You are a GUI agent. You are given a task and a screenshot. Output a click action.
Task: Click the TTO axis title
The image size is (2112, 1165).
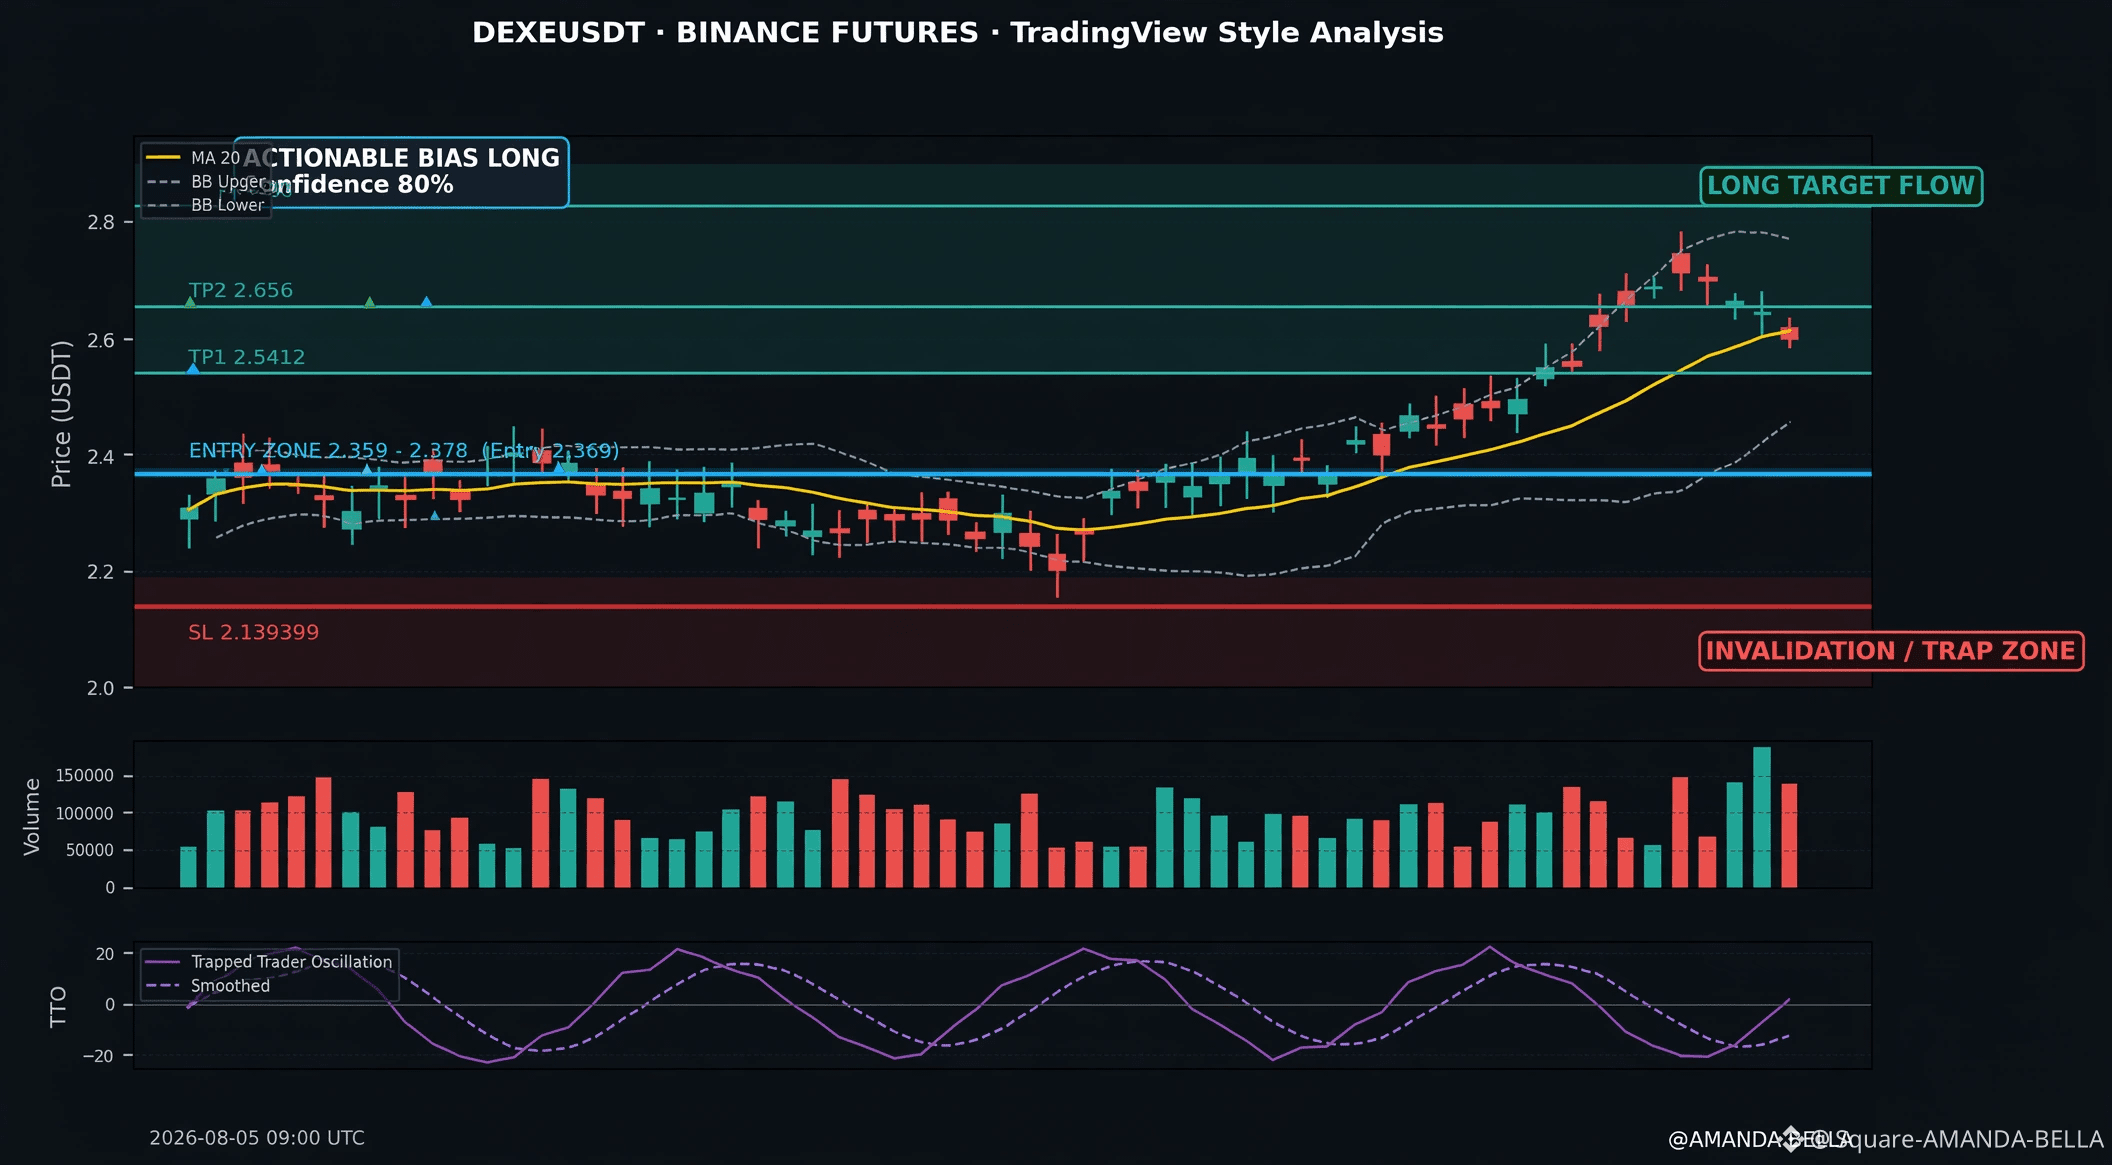pos(58,1006)
